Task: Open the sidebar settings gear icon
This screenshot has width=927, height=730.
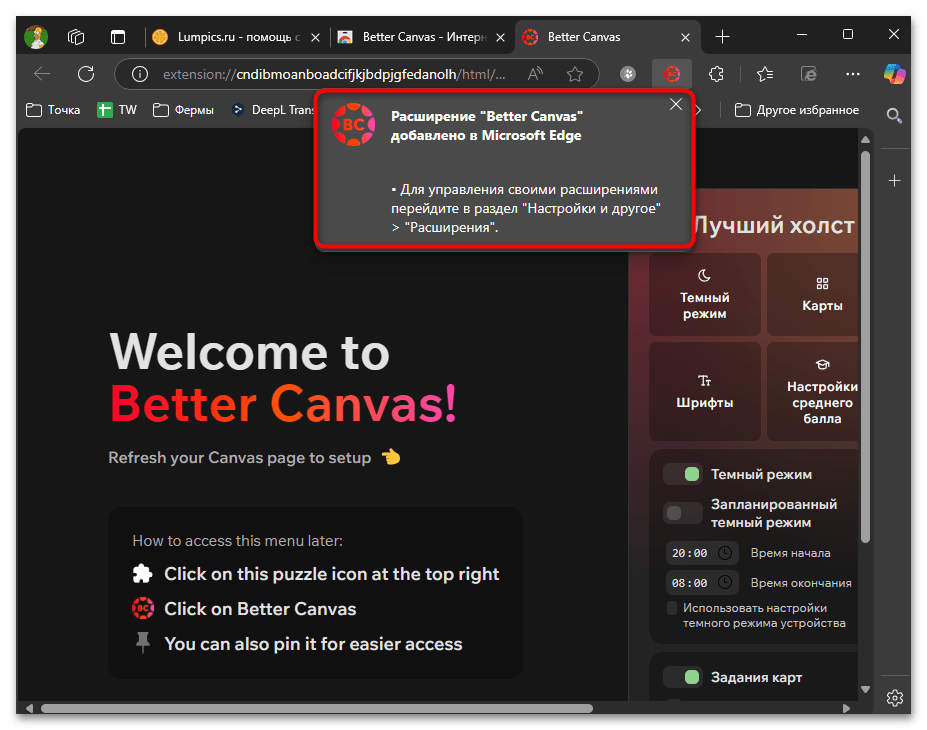Action: pyautogui.click(x=894, y=698)
